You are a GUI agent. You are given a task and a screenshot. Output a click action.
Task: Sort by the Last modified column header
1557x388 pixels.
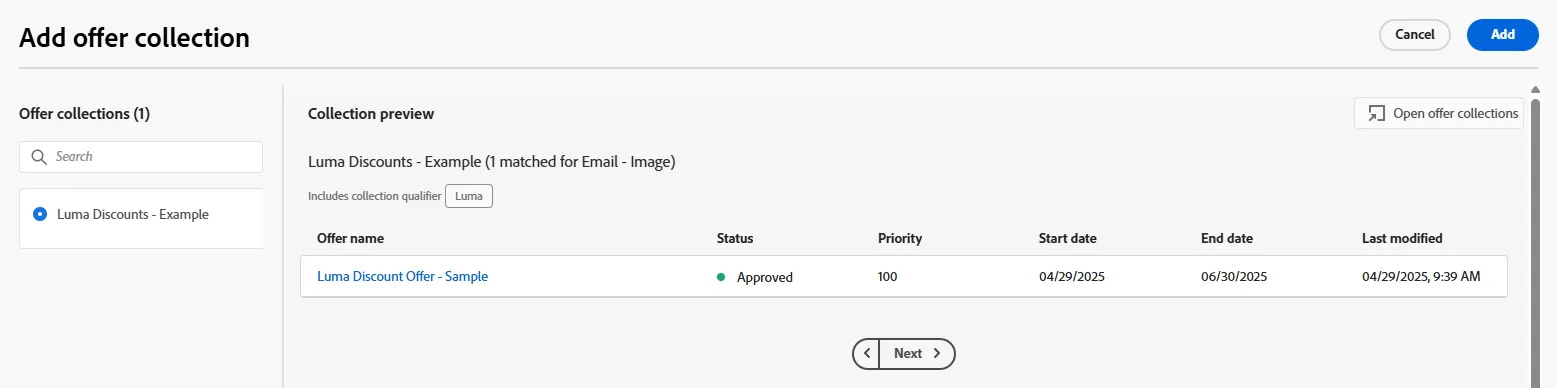pos(1402,238)
